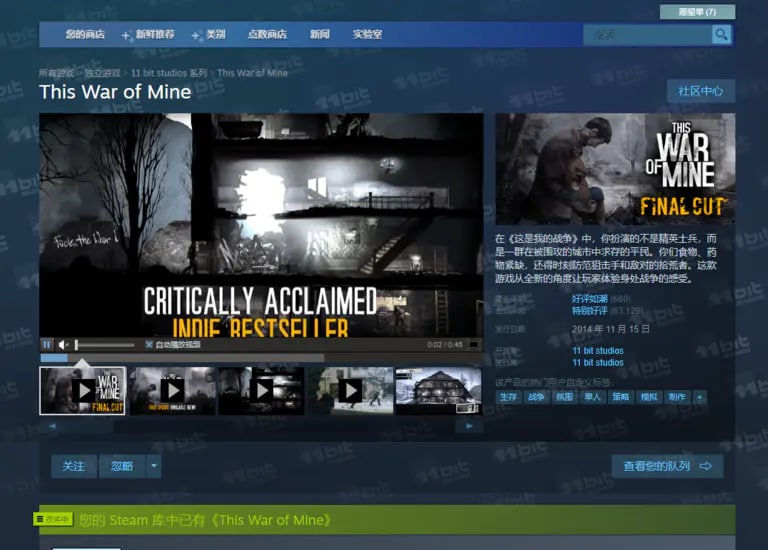The width and height of the screenshot is (768, 550).
Task: Click the video time display 0:02 / 0:45
Action: (x=445, y=345)
